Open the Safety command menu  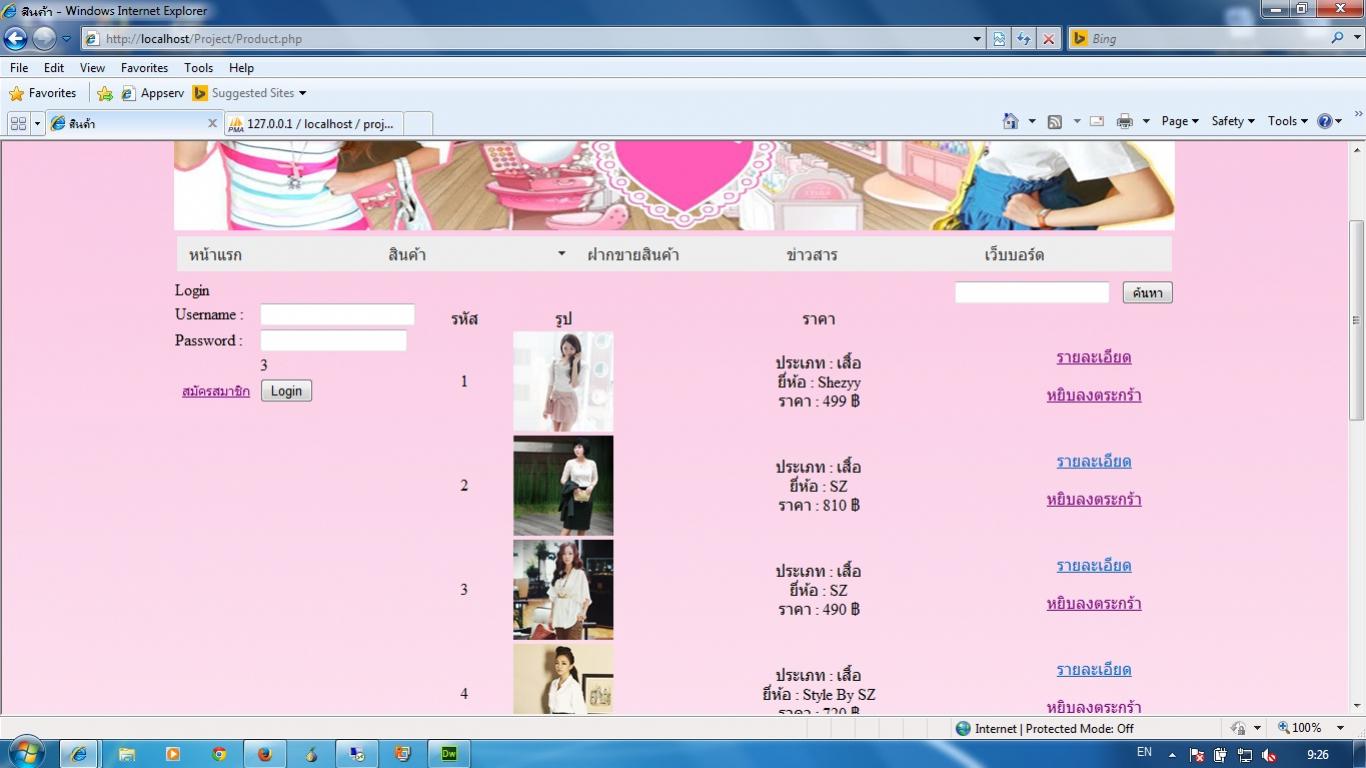click(x=1232, y=121)
